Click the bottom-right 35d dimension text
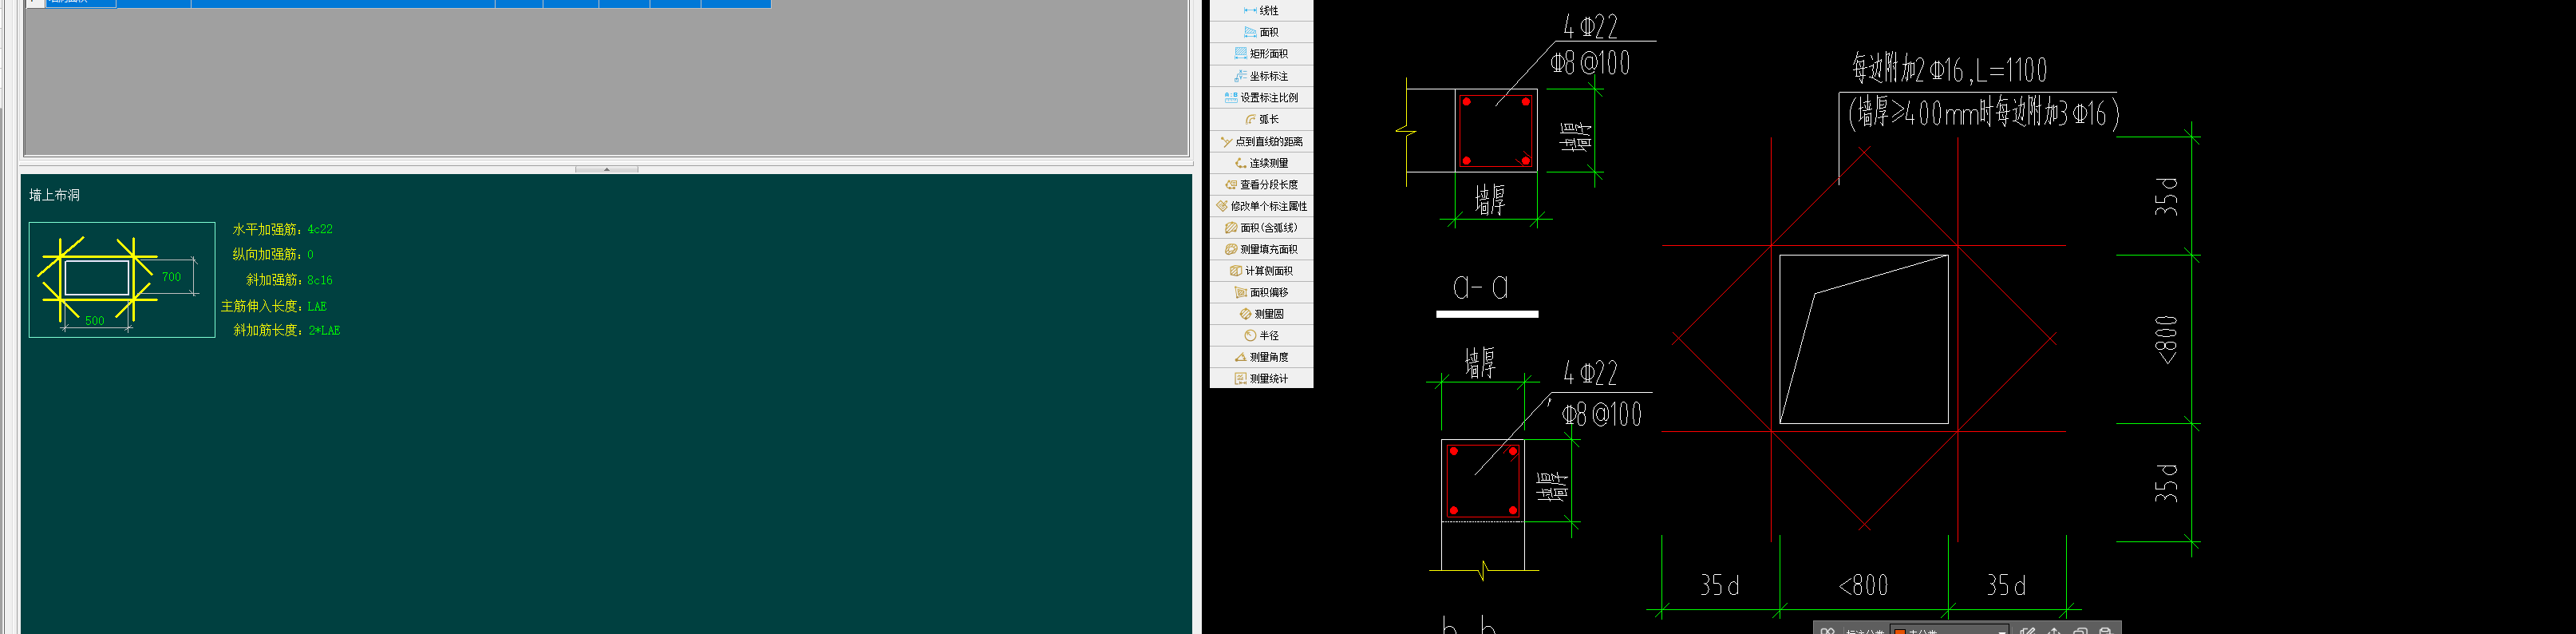The height and width of the screenshot is (634, 2576). [2006, 585]
